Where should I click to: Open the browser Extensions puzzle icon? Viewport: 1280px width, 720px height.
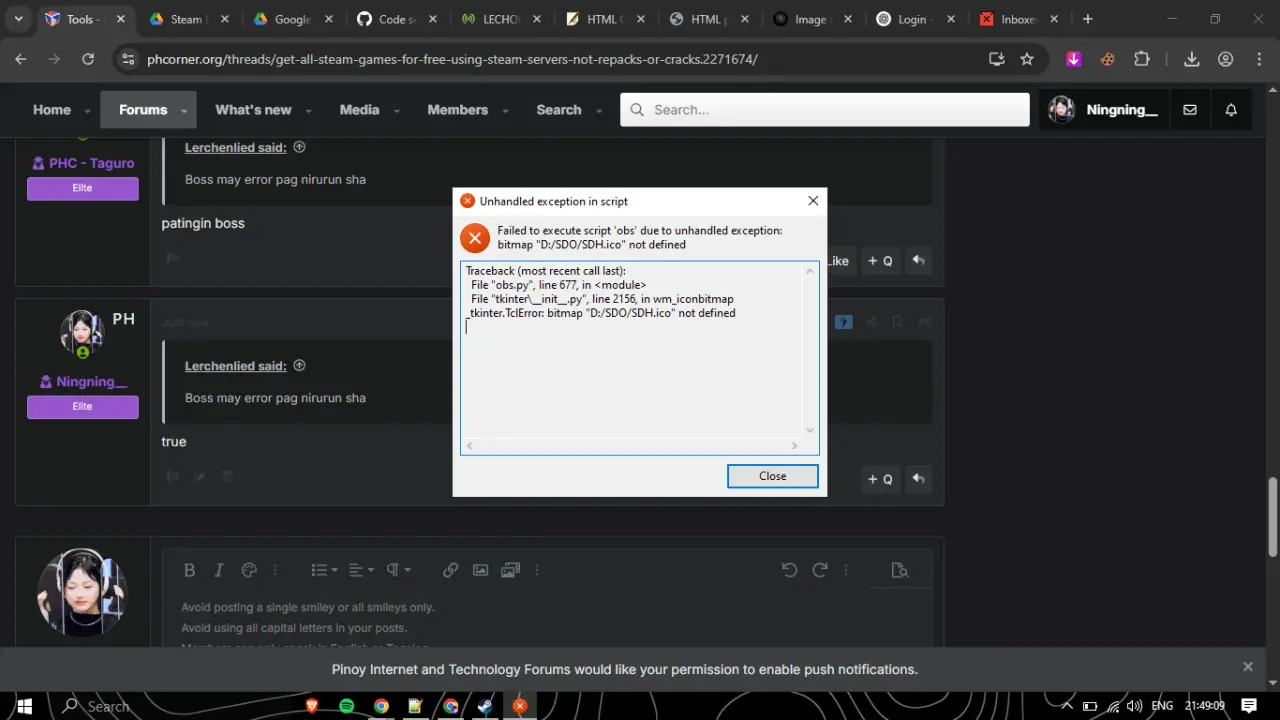tap(1142, 59)
